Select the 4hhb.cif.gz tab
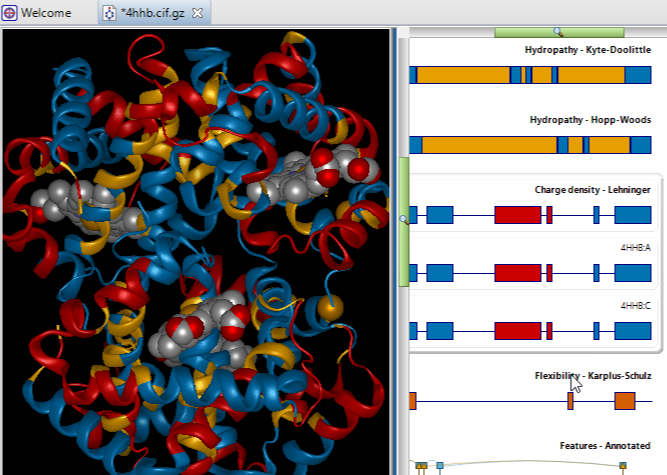 [x=152, y=13]
